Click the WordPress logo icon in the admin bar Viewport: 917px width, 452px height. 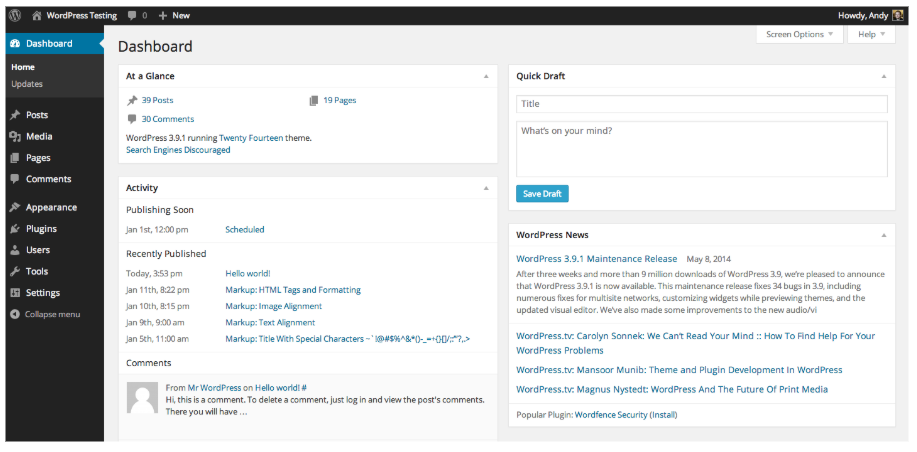(15, 16)
